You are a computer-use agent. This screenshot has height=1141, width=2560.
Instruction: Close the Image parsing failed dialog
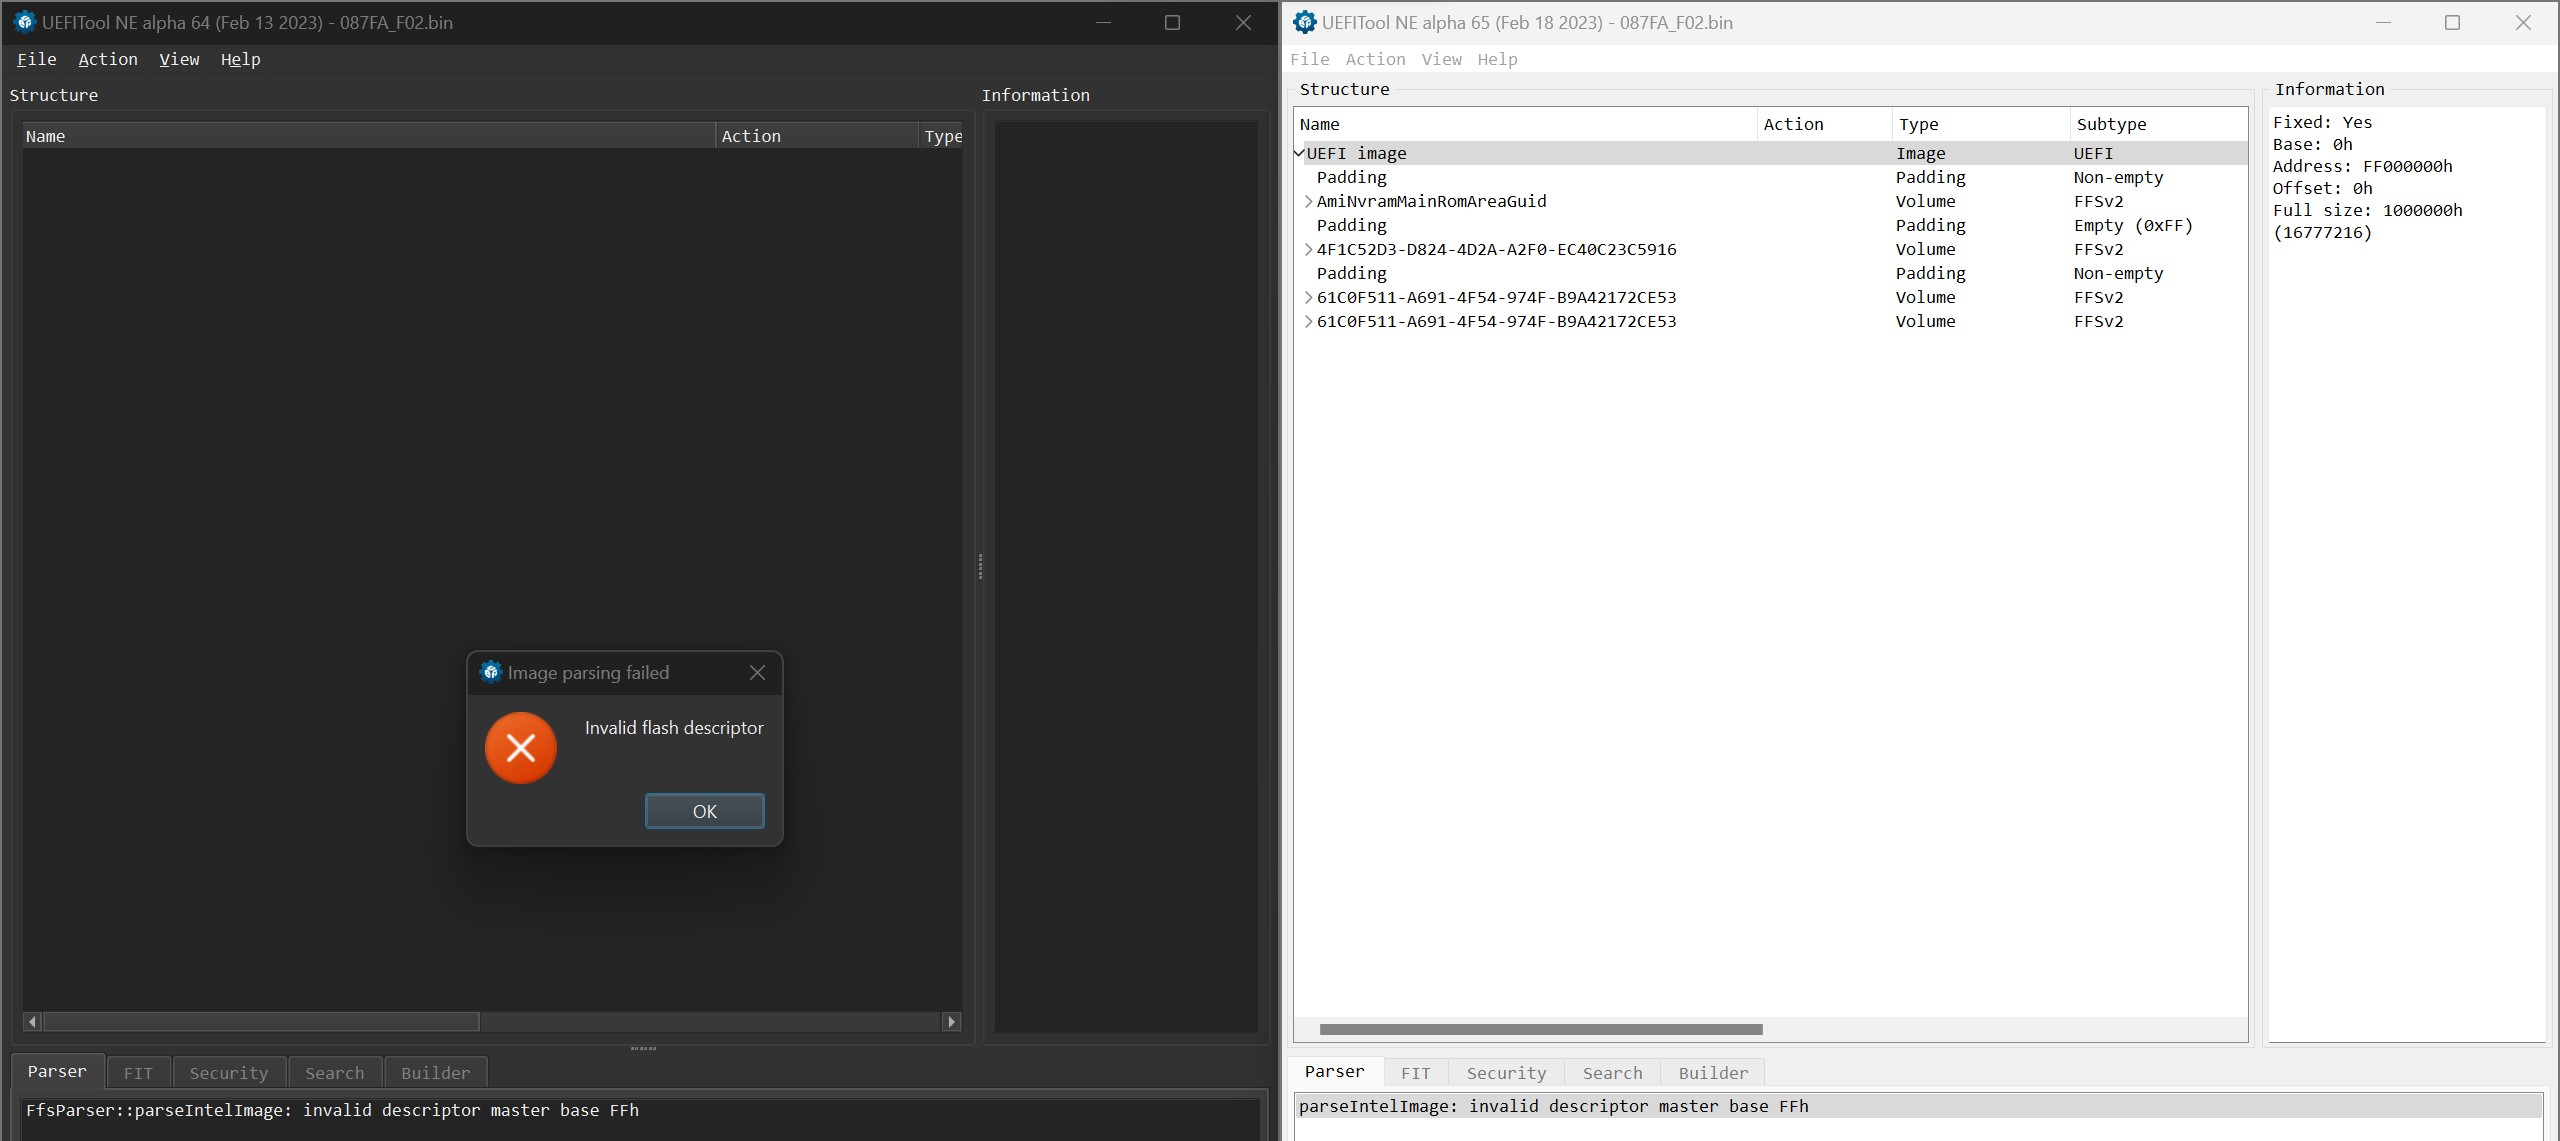point(756,672)
